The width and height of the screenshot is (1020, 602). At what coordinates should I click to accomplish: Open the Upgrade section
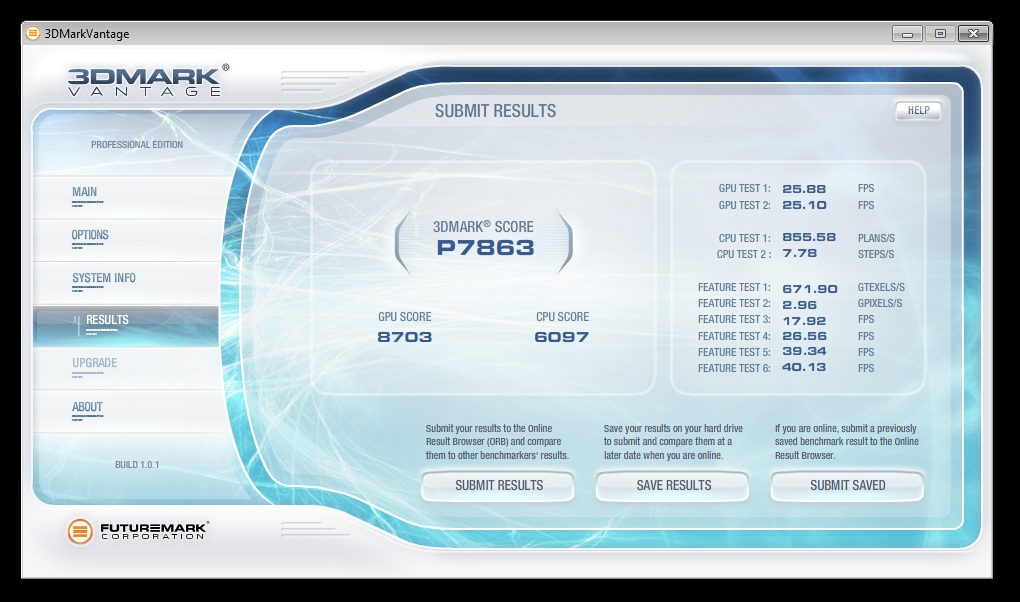[x=126, y=369]
